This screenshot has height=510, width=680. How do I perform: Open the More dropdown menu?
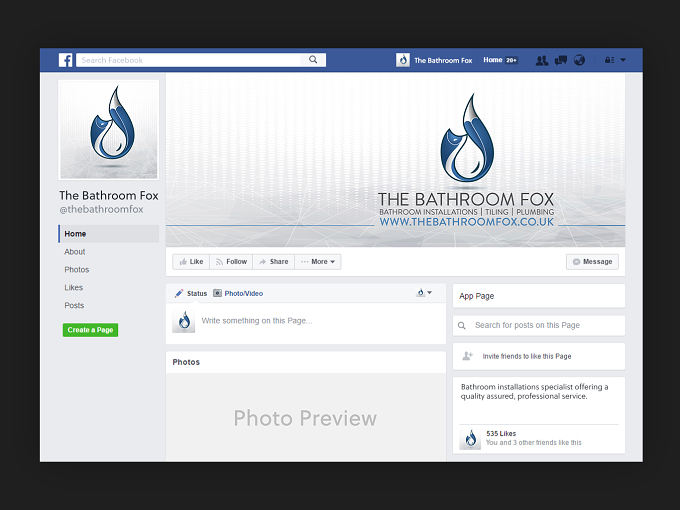point(318,262)
